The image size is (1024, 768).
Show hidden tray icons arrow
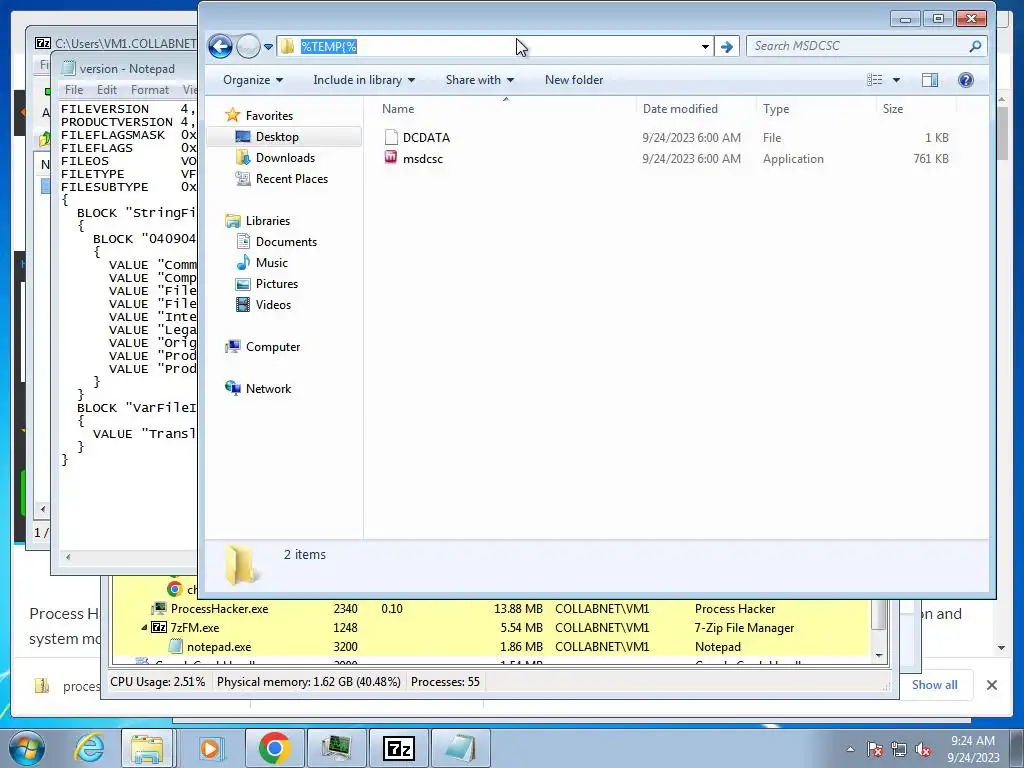(x=850, y=749)
